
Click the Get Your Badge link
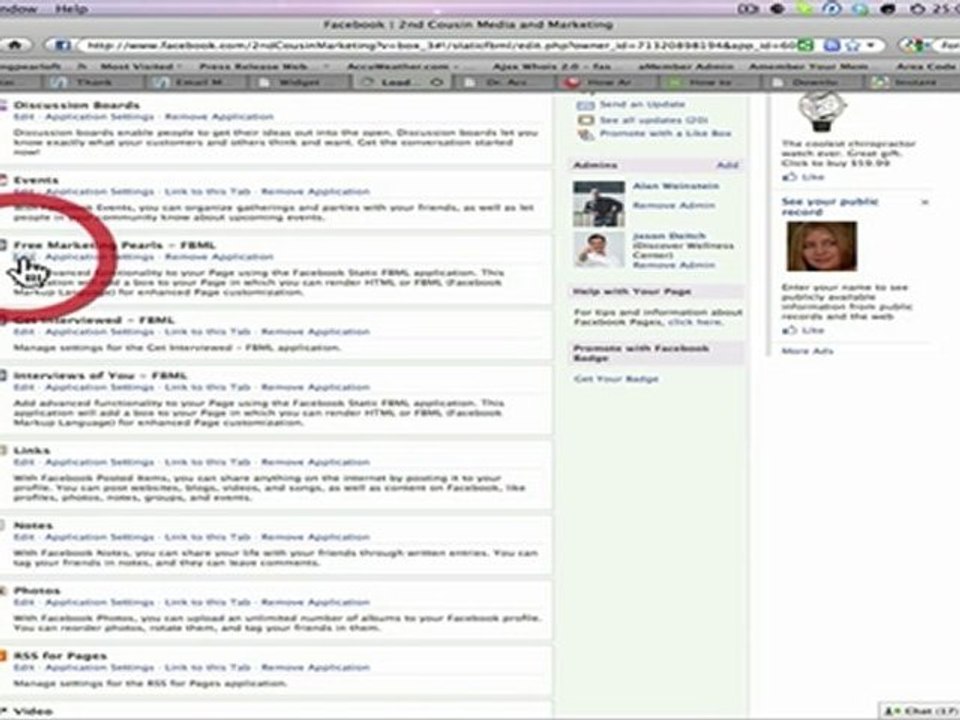616,379
